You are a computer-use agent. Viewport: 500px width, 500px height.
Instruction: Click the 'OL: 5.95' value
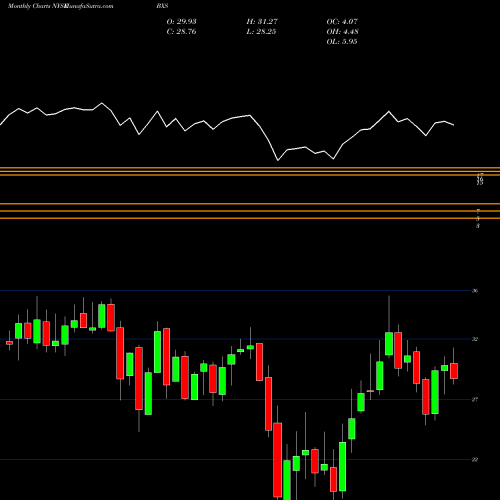coord(342,42)
